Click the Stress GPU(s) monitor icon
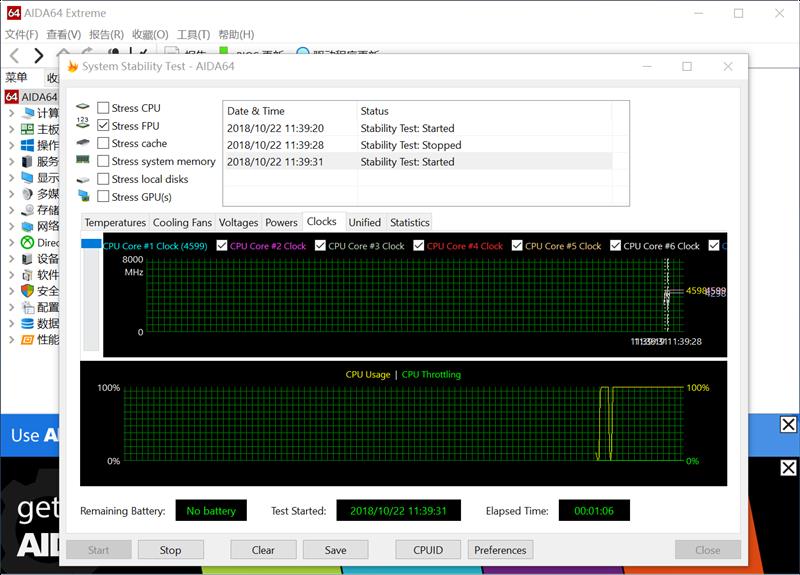Viewport: 800px width, 575px height. coord(84,195)
